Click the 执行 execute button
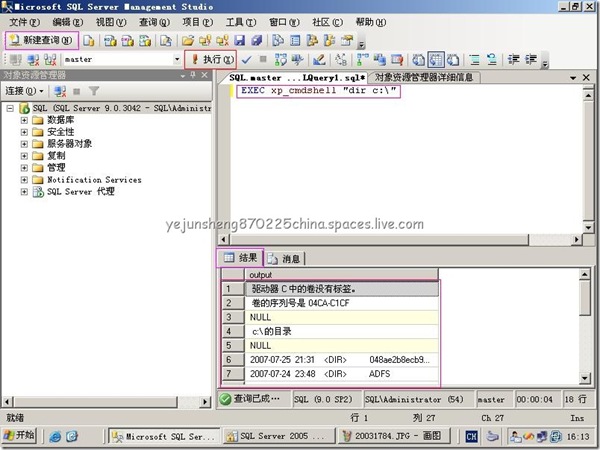The height and width of the screenshot is (450, 600). [x=210, y=59]
